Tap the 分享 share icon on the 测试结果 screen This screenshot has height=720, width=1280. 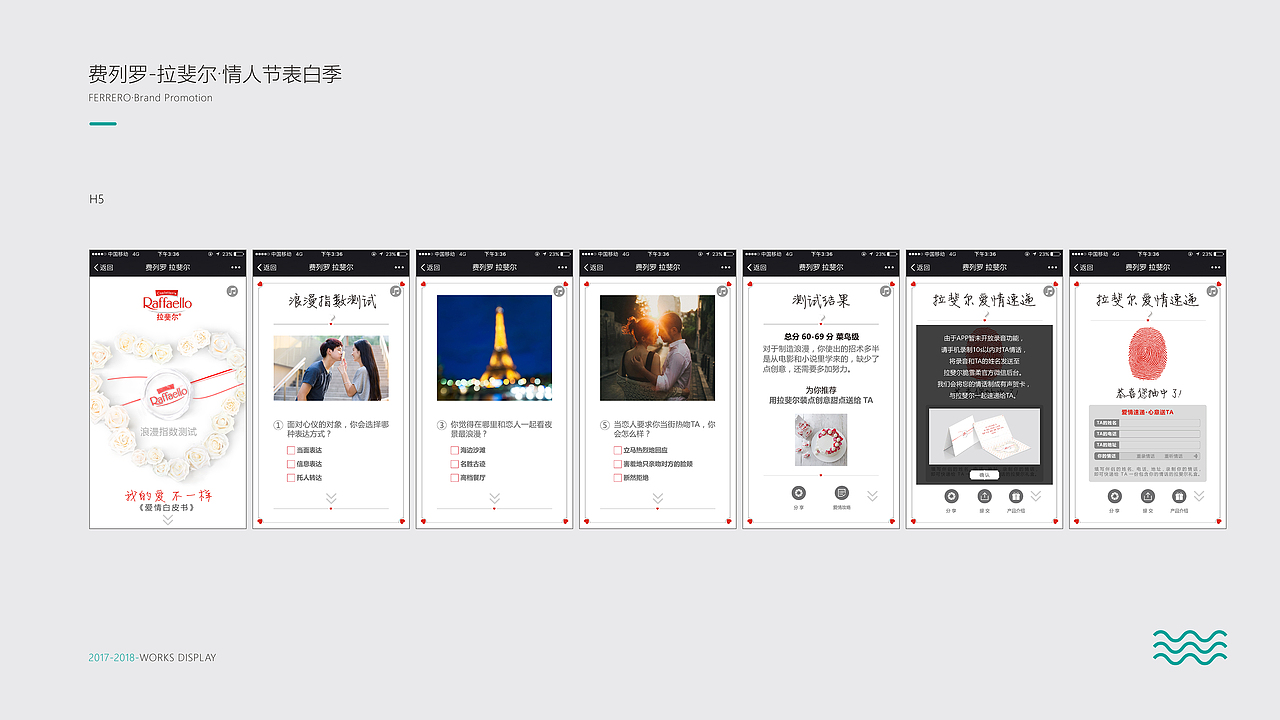coord(798,493)
